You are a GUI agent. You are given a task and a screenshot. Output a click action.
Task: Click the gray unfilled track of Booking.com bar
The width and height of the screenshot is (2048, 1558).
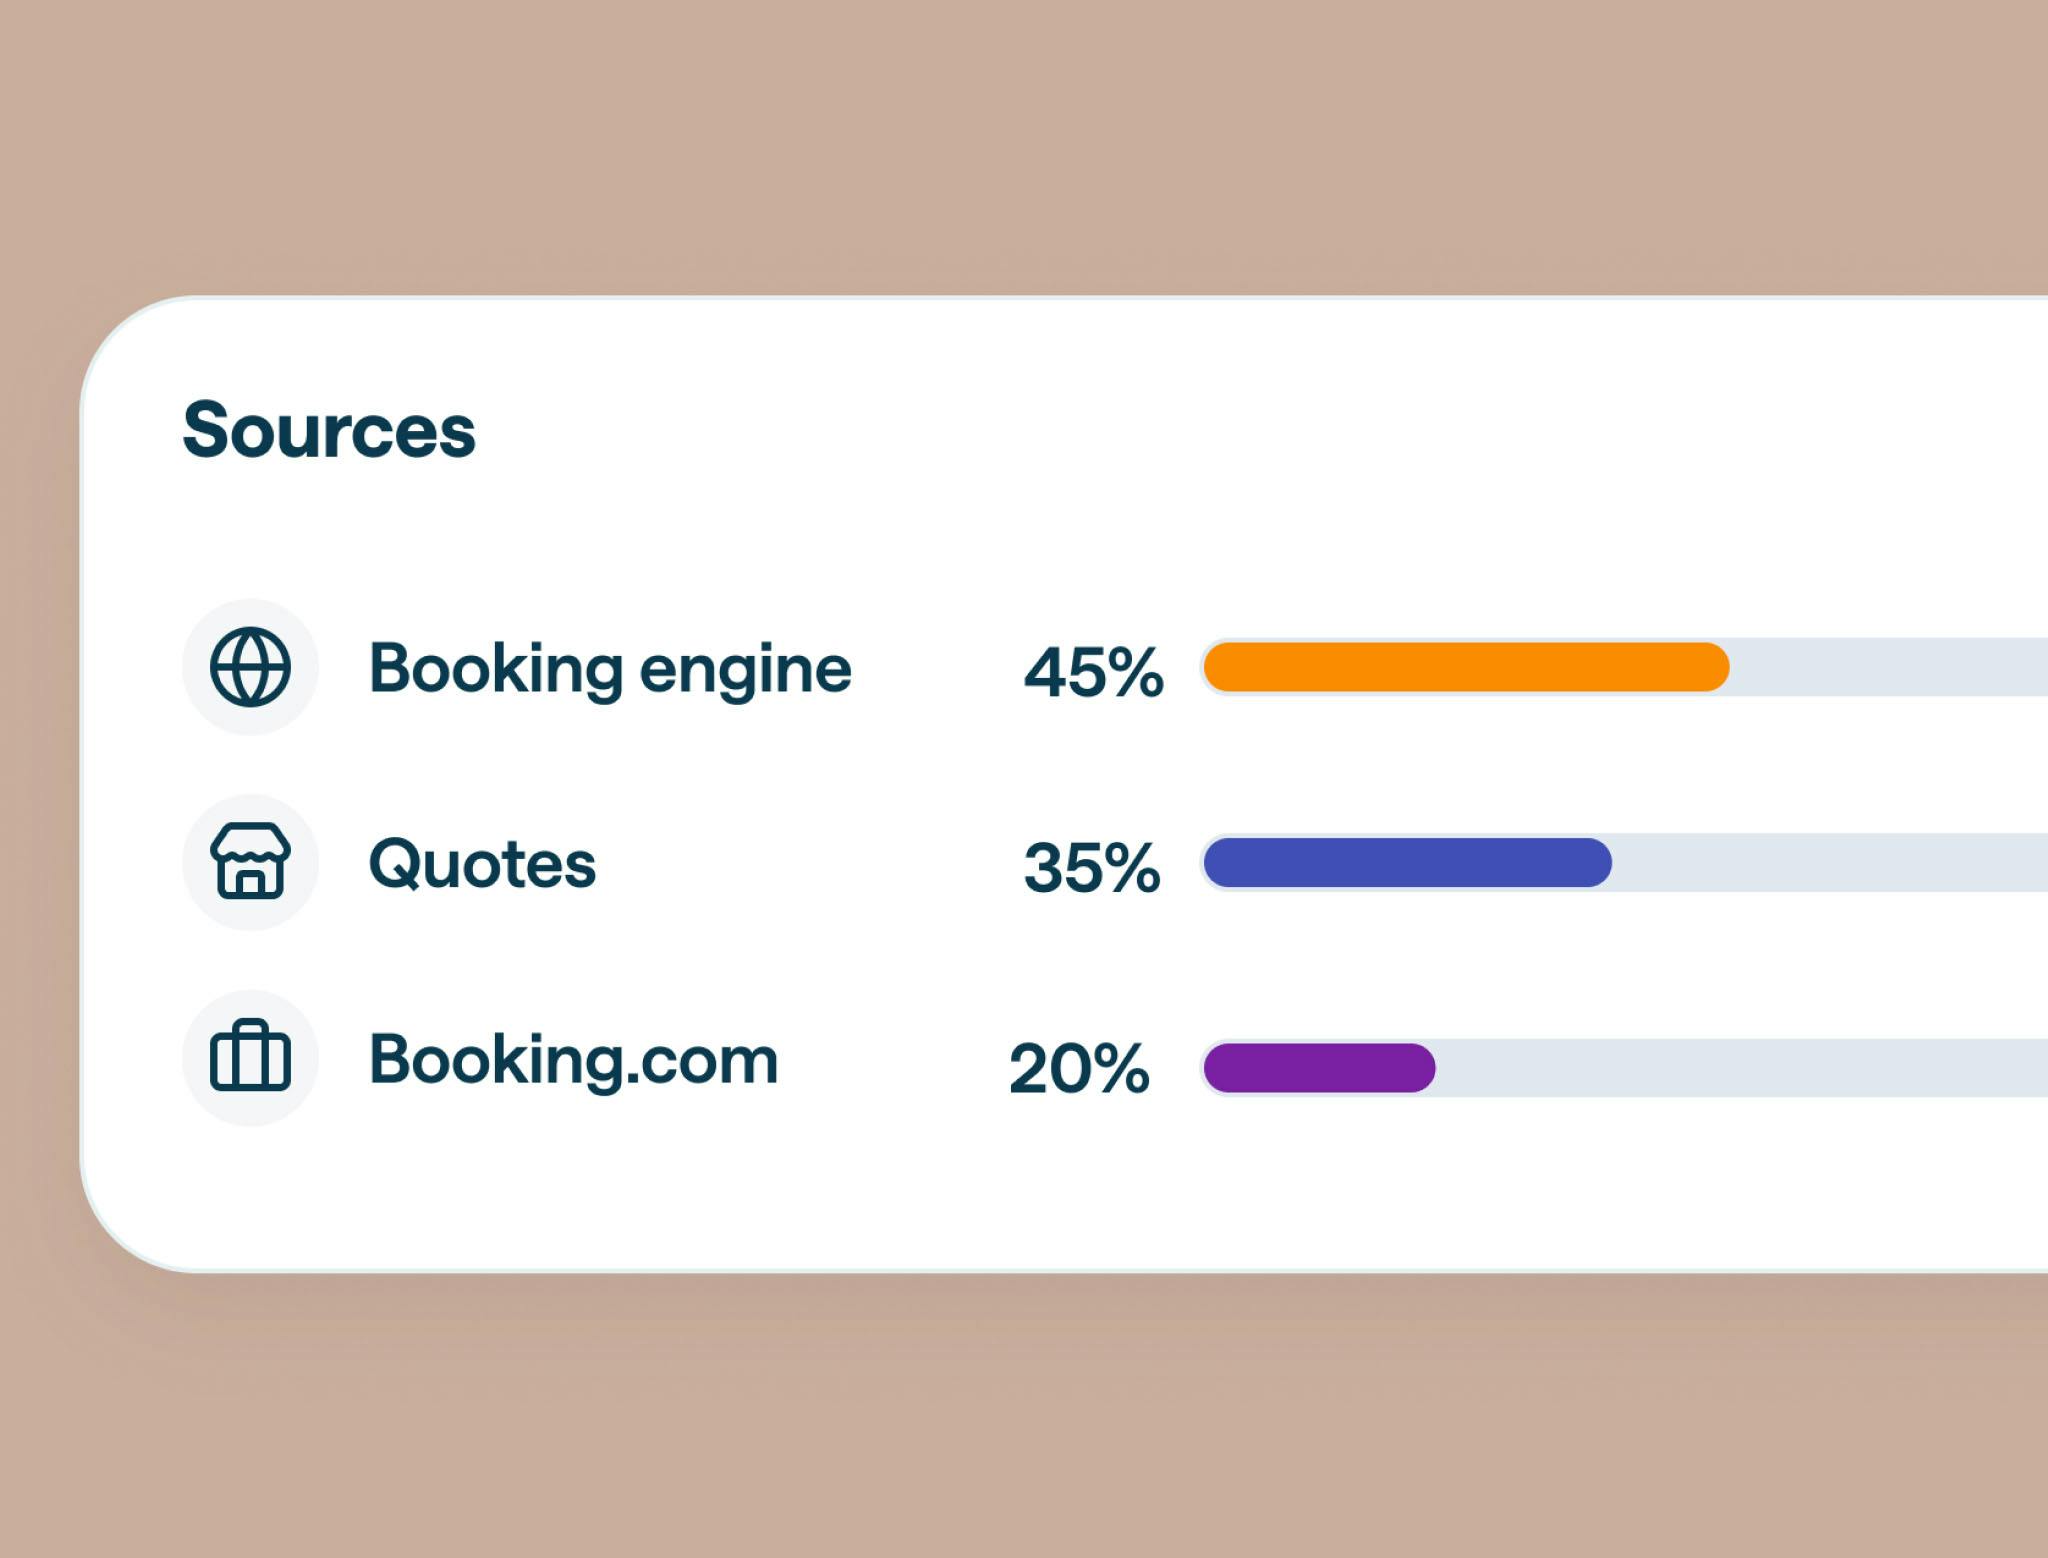(1740, 1068)
